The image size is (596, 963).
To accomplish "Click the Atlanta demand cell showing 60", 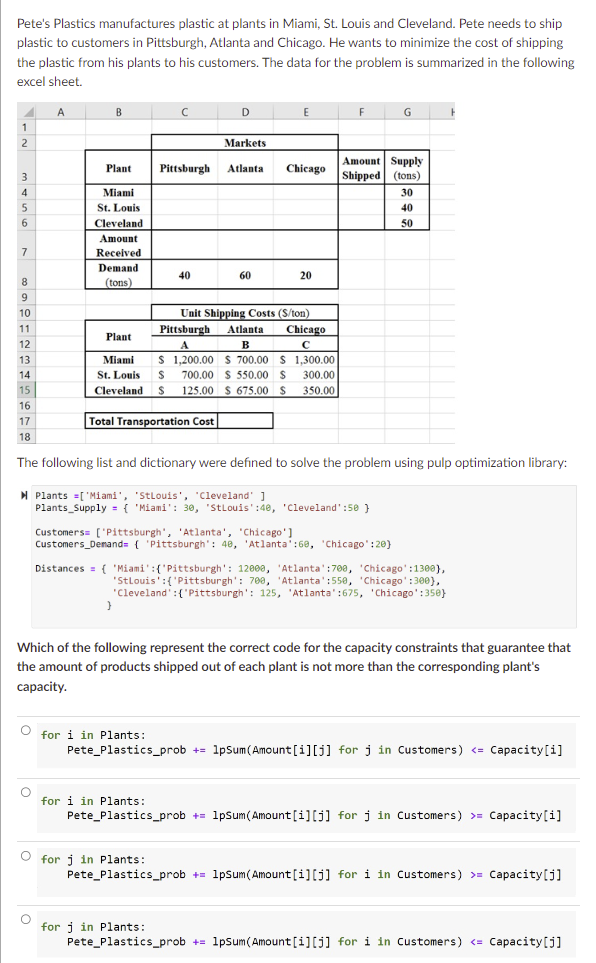I will [x=245, y=275].
